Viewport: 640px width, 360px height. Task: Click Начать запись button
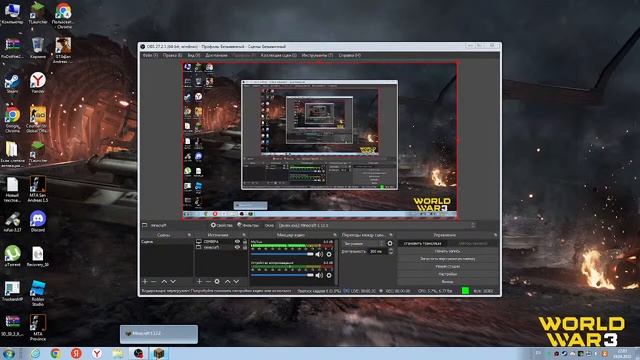point(448,251)
